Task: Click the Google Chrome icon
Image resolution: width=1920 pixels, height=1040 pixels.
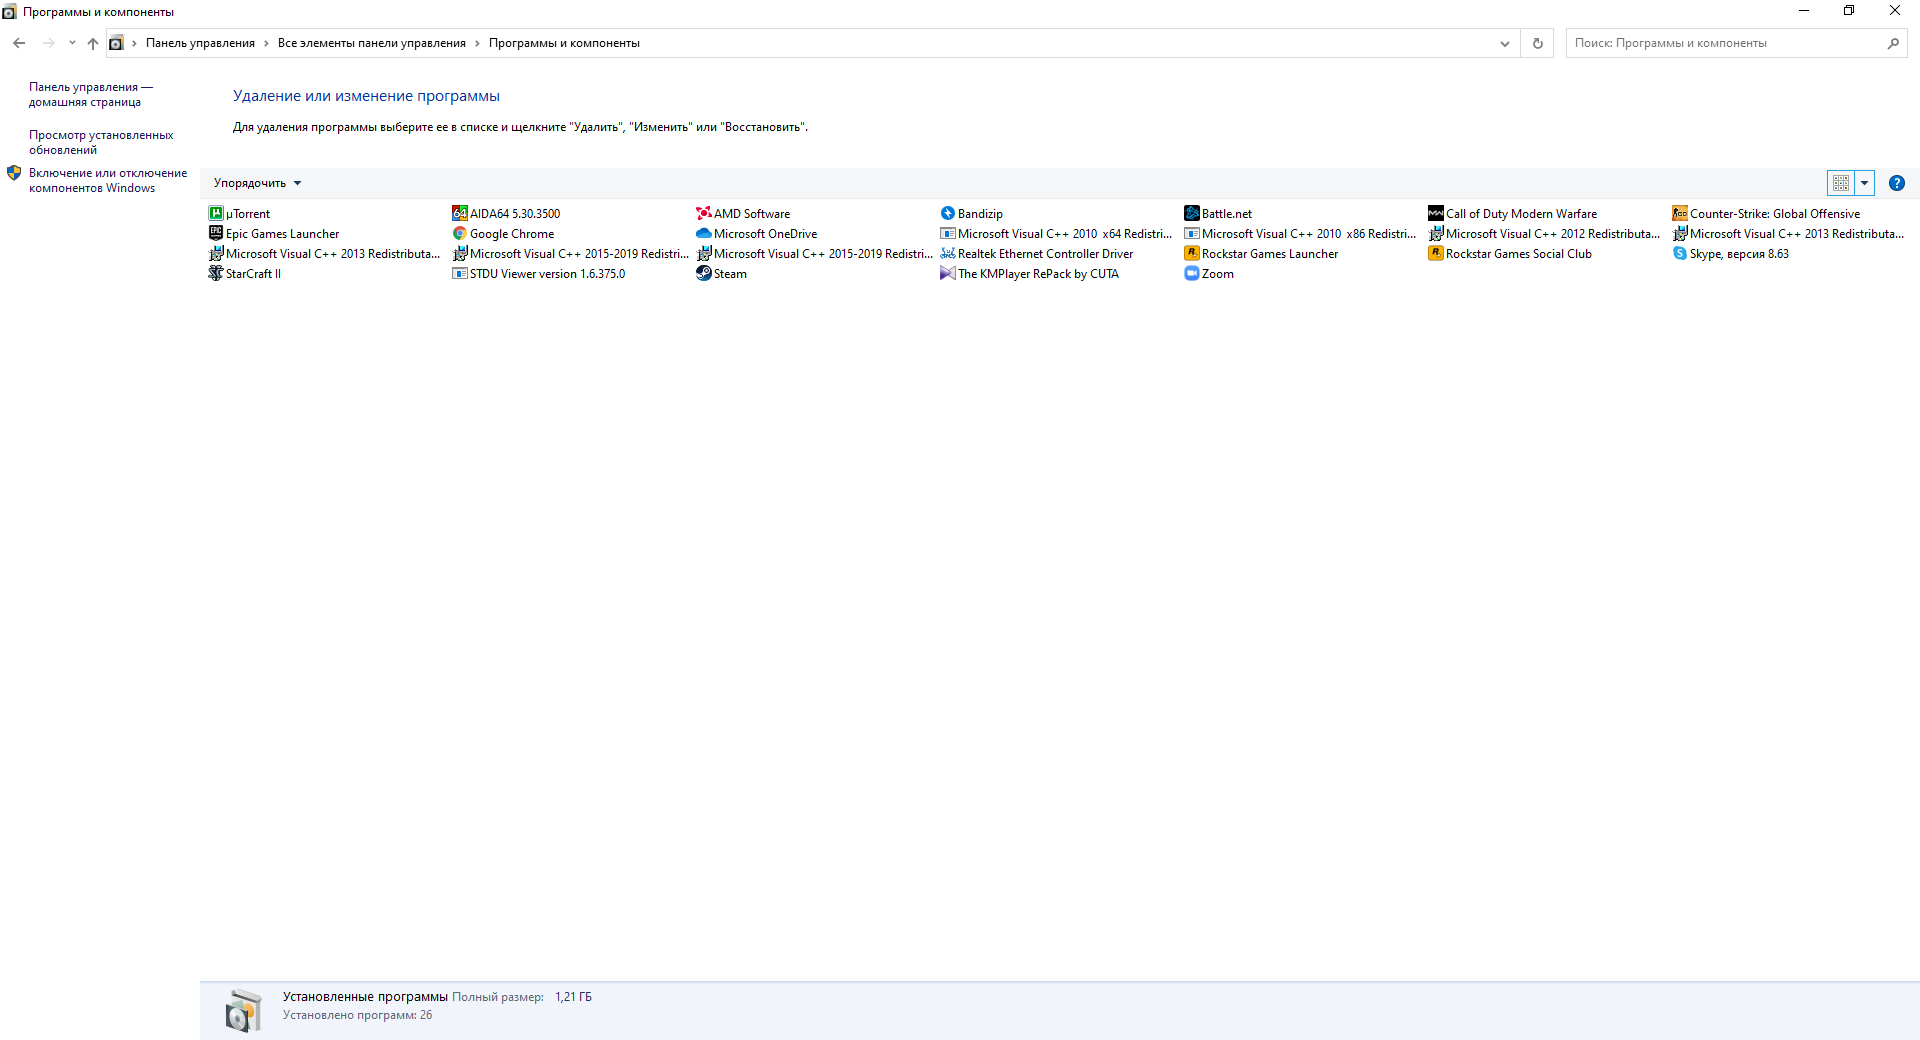Action: tap(460, 233)
